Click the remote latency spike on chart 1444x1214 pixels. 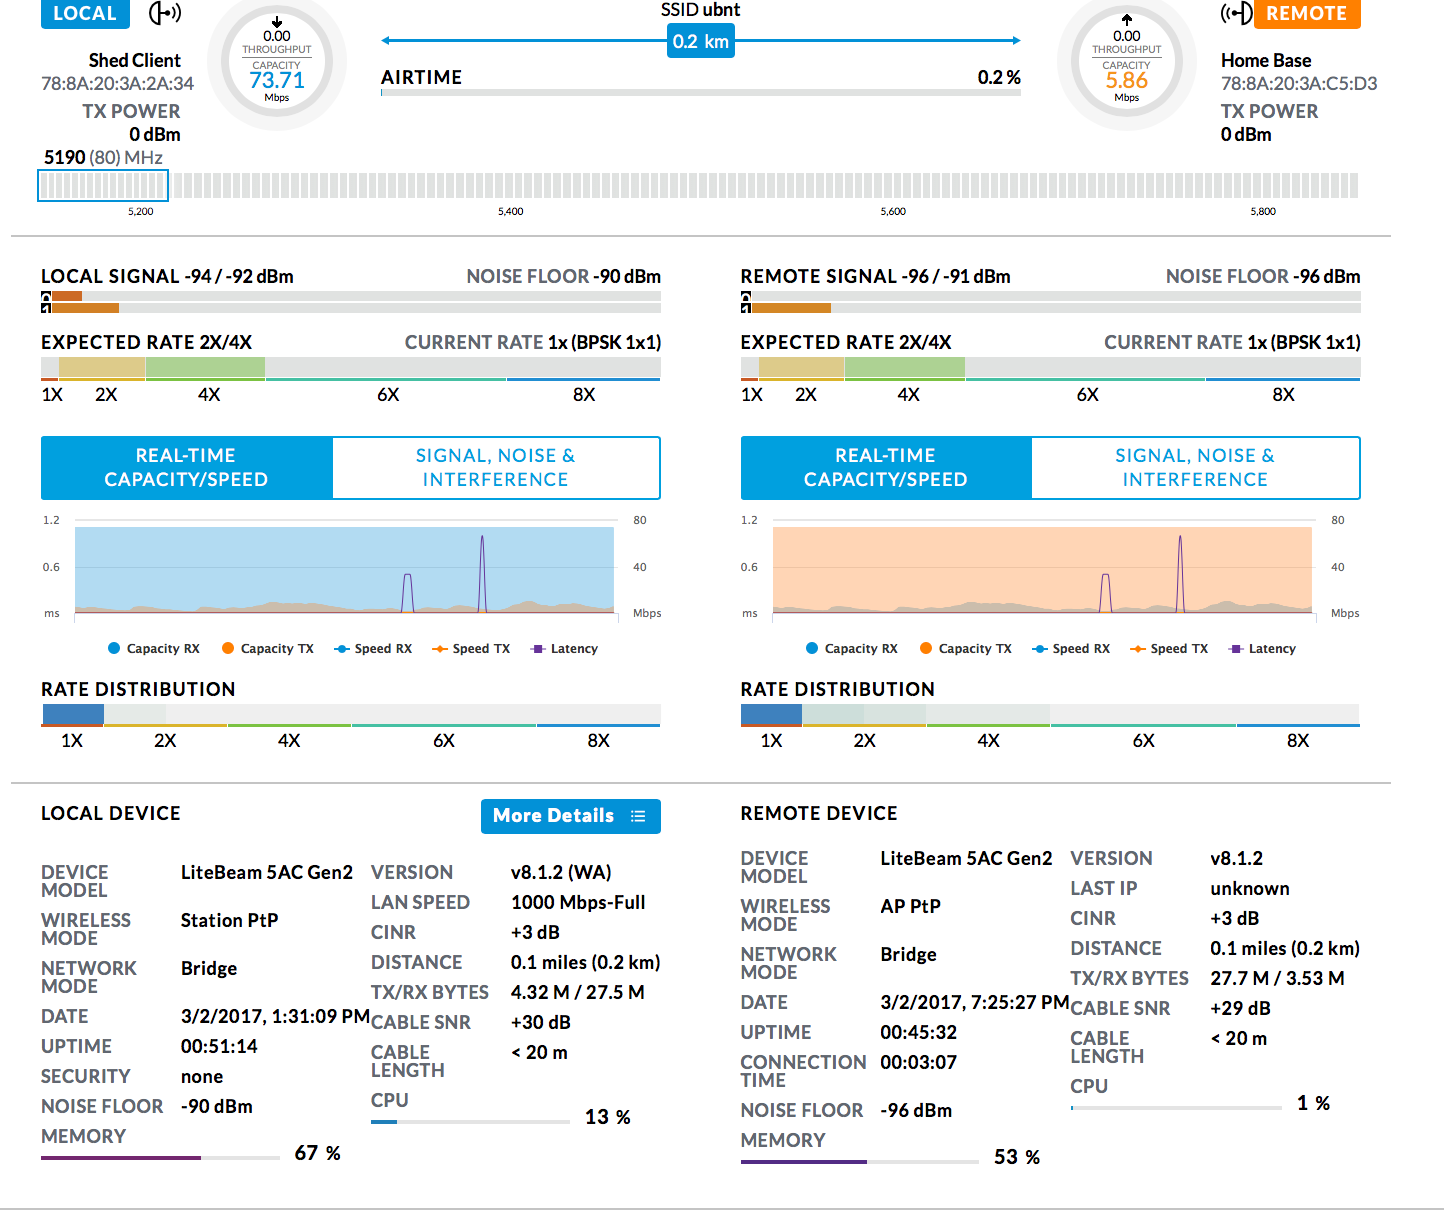click(1180, 573)
